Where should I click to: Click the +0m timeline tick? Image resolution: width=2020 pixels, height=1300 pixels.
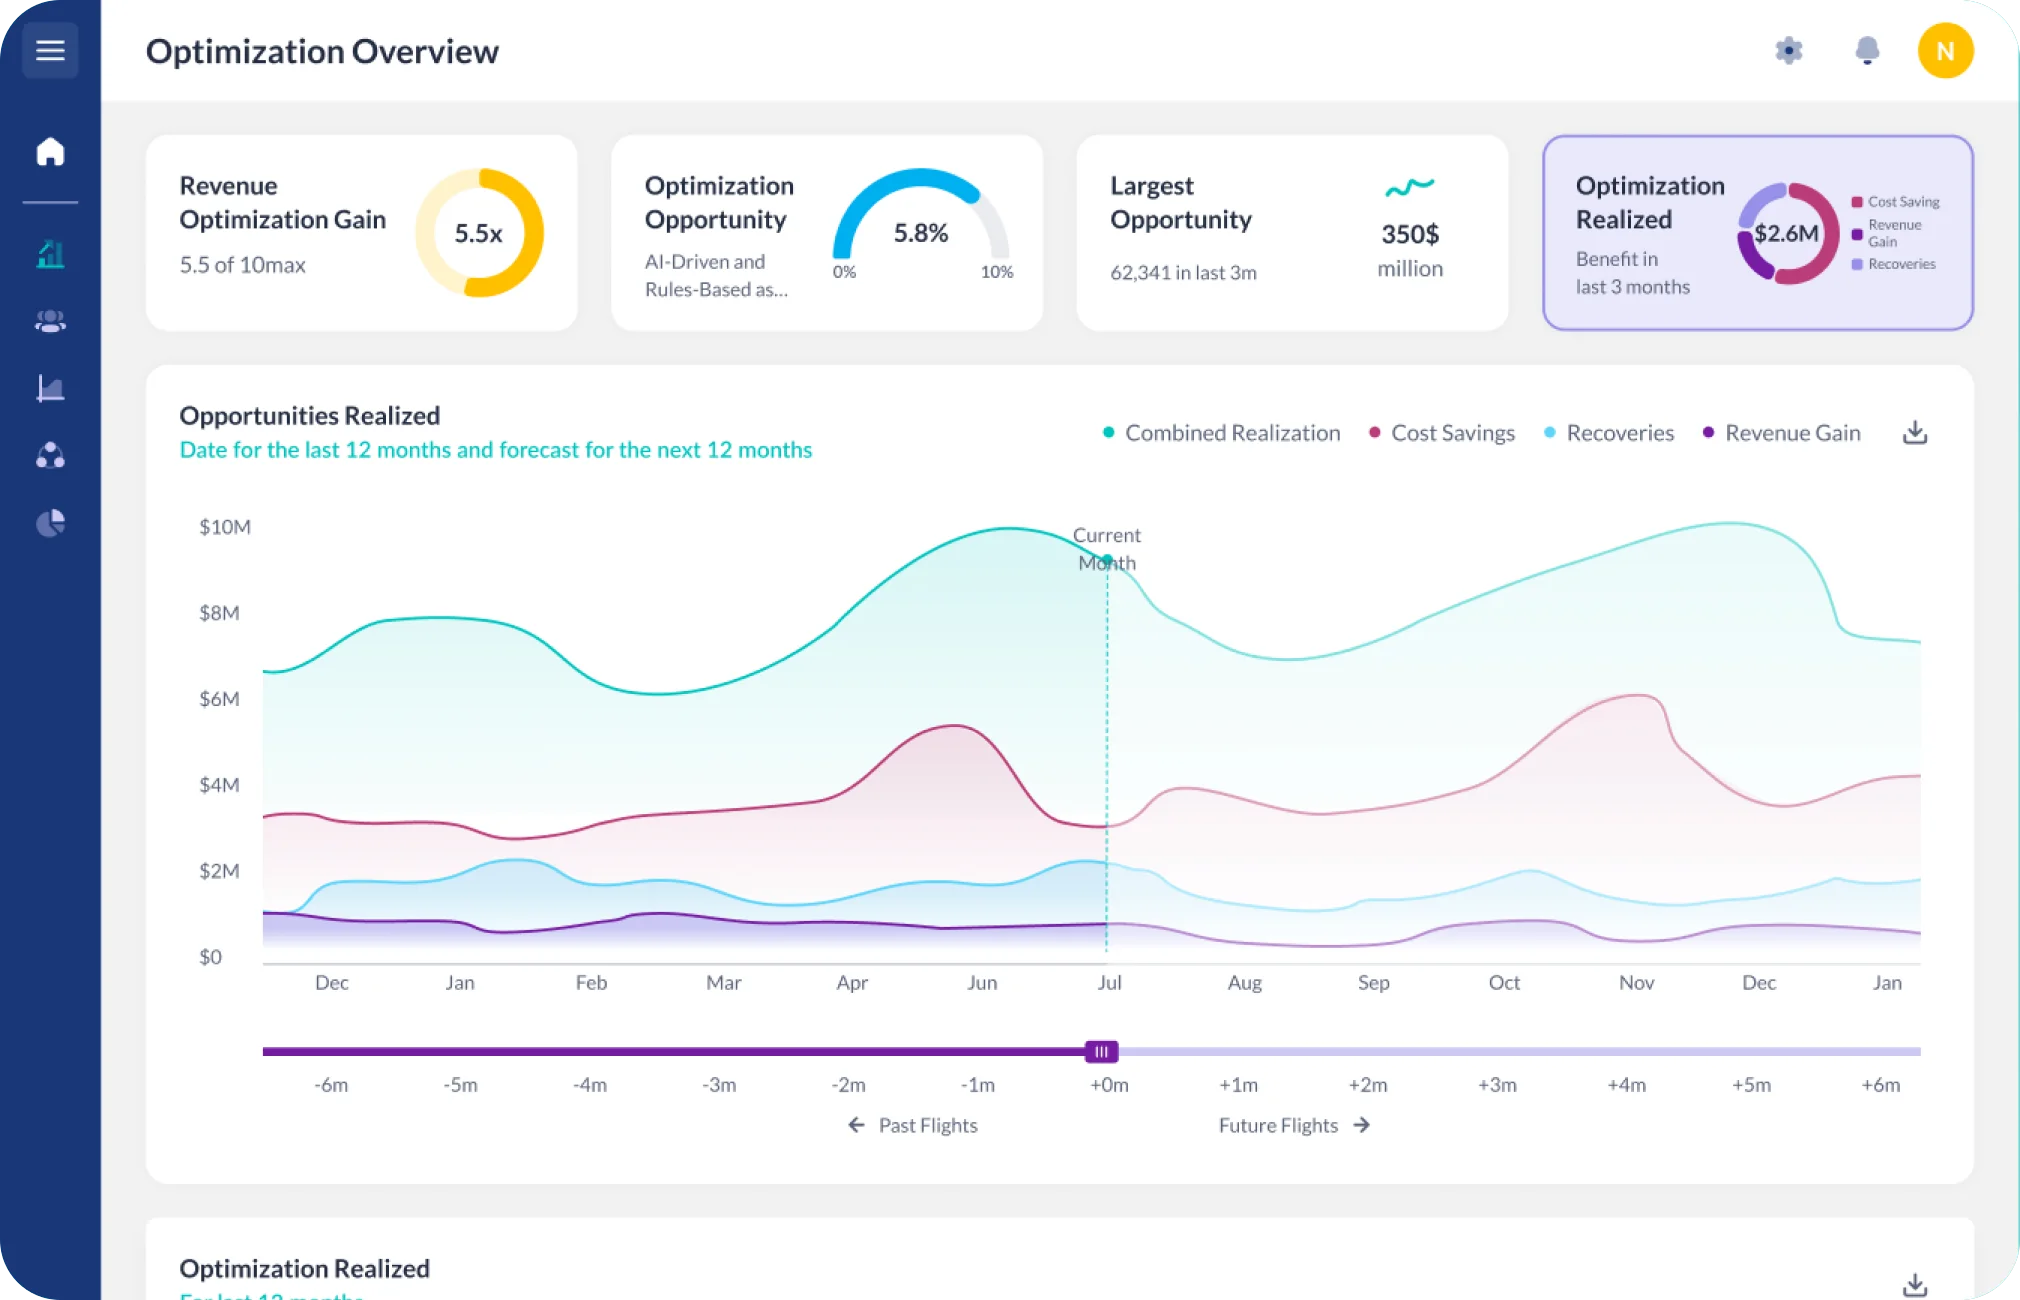tap(1109, 1085)
